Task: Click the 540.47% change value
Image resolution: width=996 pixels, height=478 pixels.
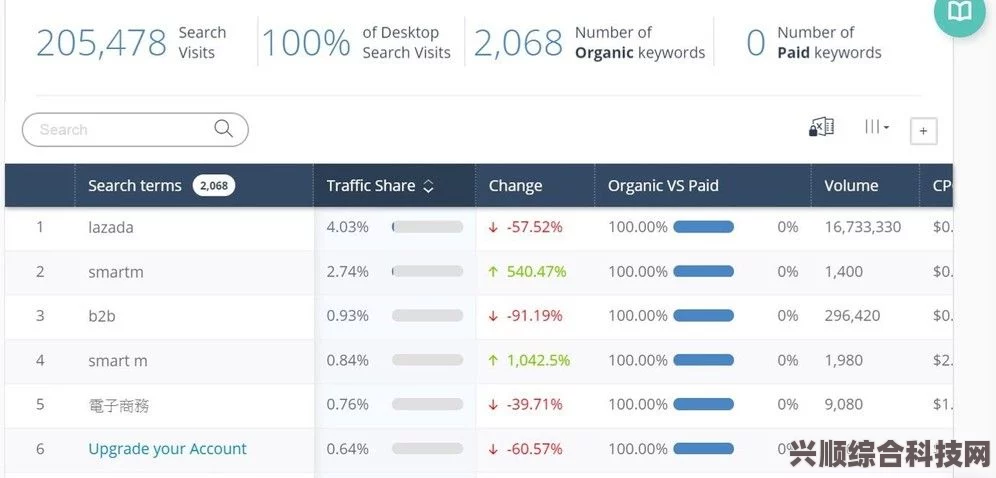Action: click(x=536, y=271)
